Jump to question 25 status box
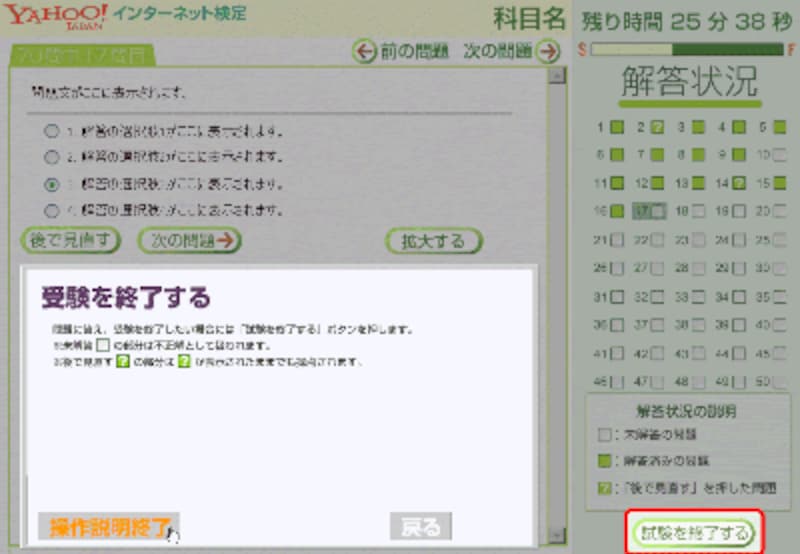 click(x=780, y=240)
